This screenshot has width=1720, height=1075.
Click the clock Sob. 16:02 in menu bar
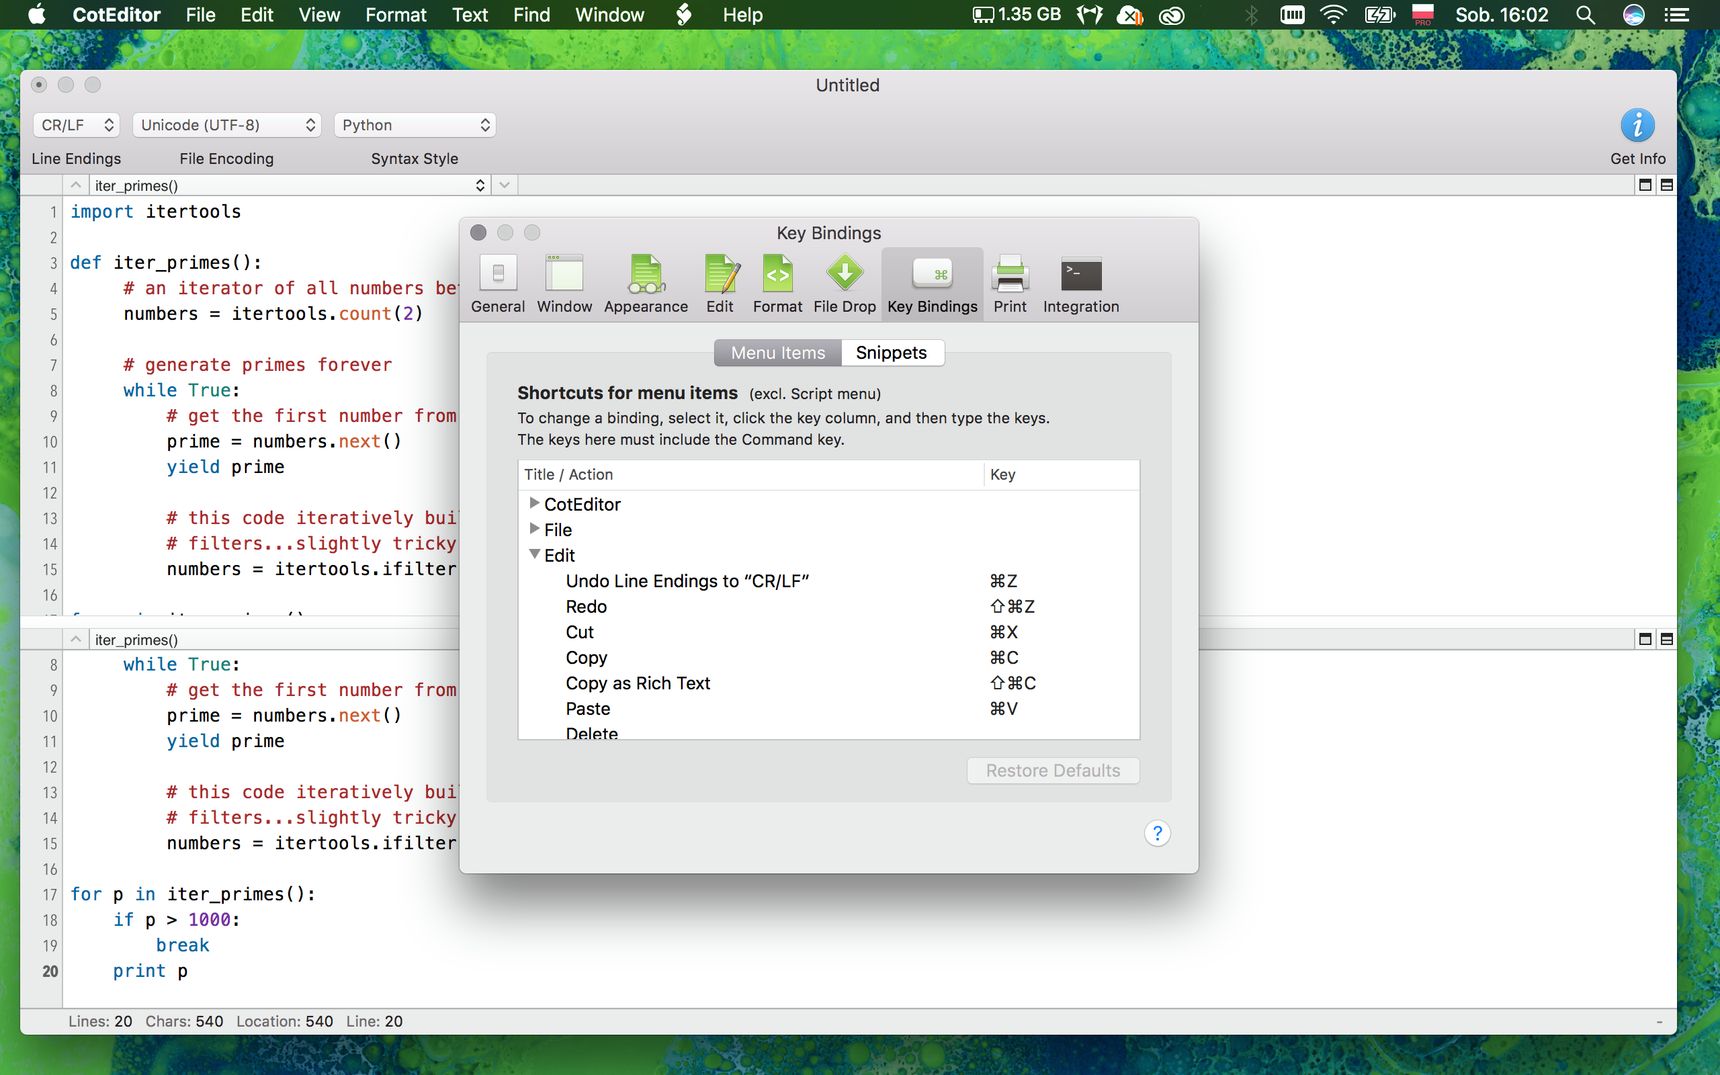pos(1501,15)
